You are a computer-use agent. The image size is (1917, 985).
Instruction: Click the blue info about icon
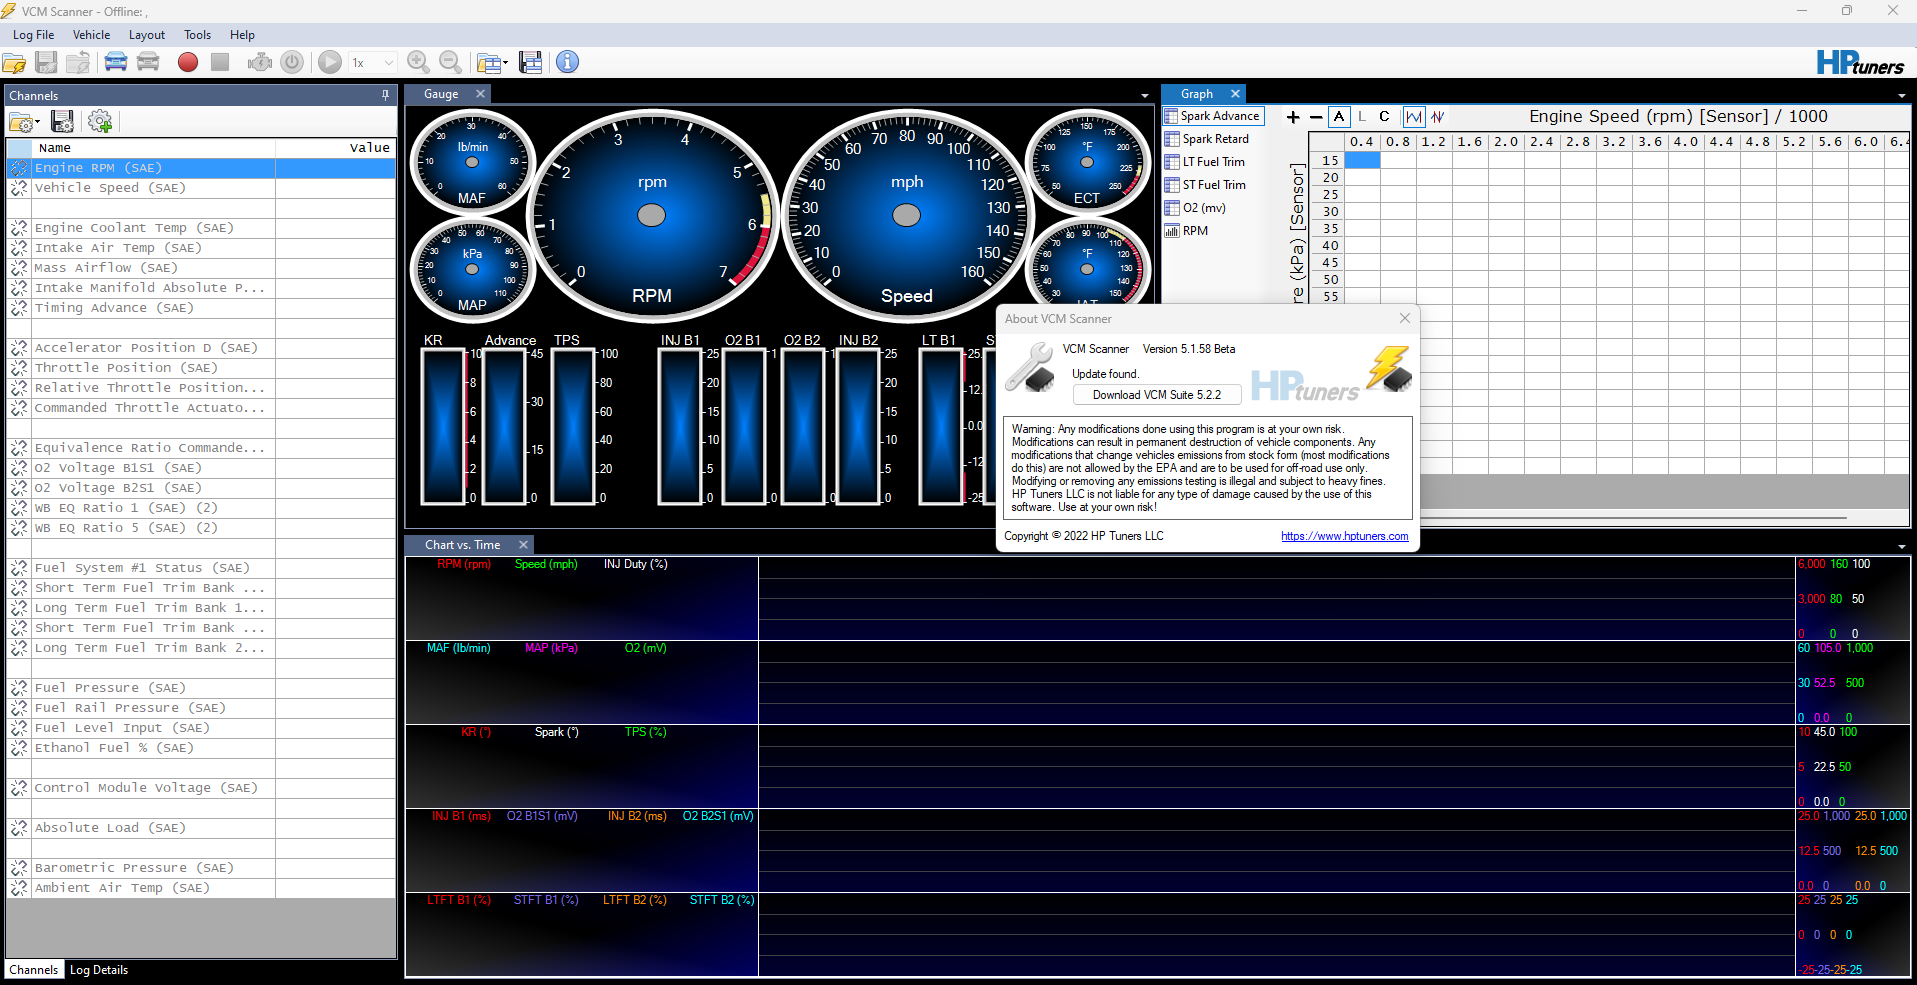(x=567, y=62)
